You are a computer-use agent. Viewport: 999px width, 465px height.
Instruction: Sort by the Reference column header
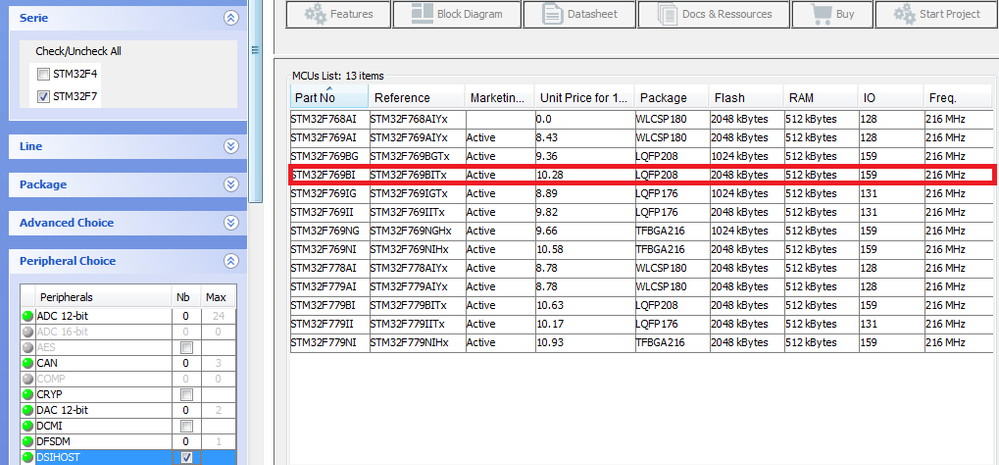point(417,97)
